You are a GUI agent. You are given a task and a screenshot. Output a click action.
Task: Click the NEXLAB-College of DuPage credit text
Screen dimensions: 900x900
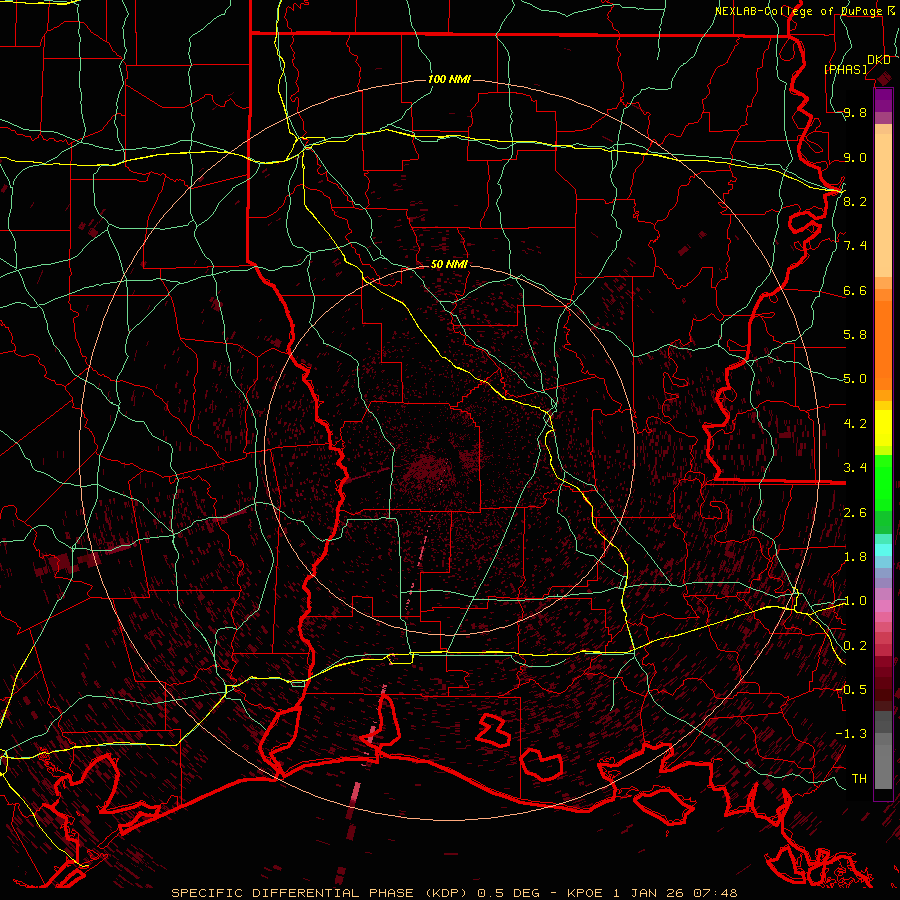click(x=800, y=11)
